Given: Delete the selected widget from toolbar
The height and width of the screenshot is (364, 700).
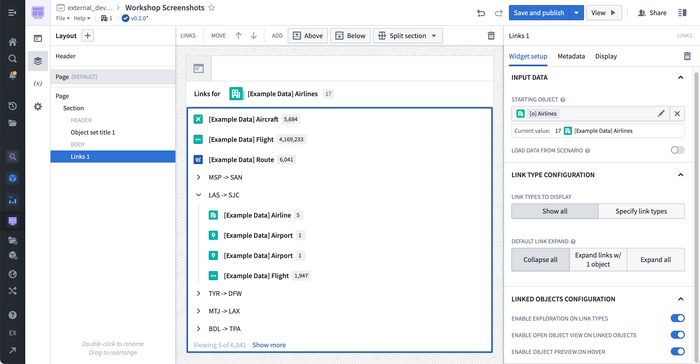Looking at the screenshot, I should click(491, 36).
